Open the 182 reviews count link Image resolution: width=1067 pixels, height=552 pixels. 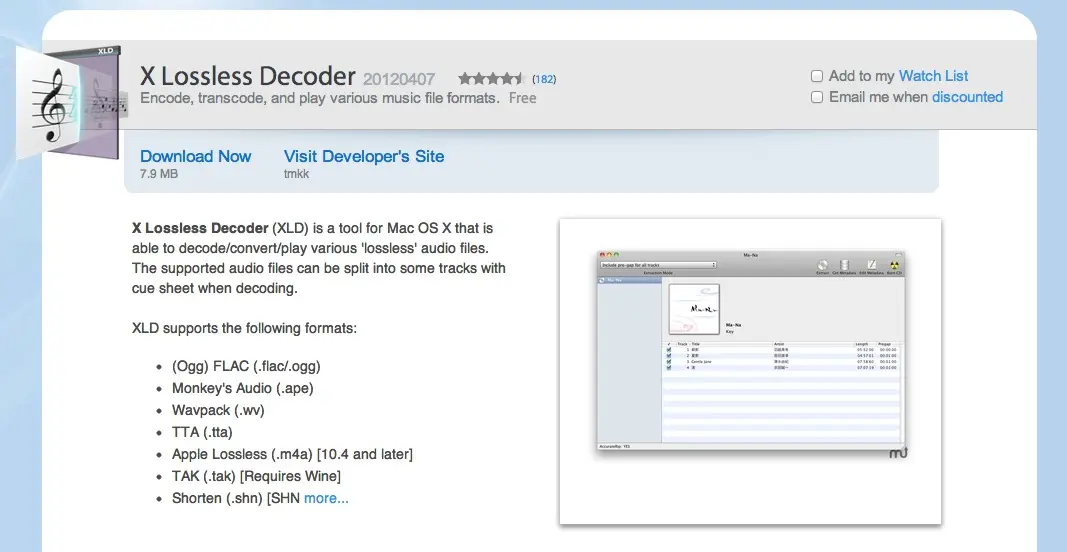pos(544,79)
